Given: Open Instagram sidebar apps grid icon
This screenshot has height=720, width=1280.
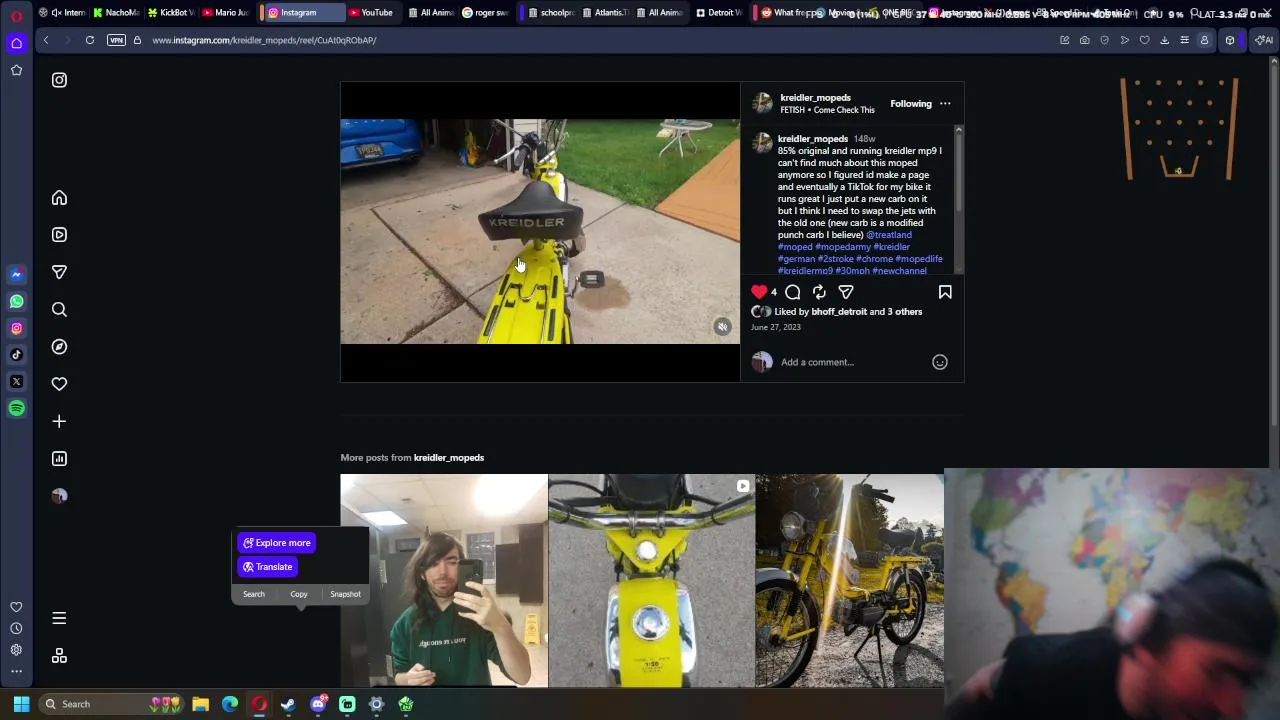Looking at the screenshot, I should point(59,656).
